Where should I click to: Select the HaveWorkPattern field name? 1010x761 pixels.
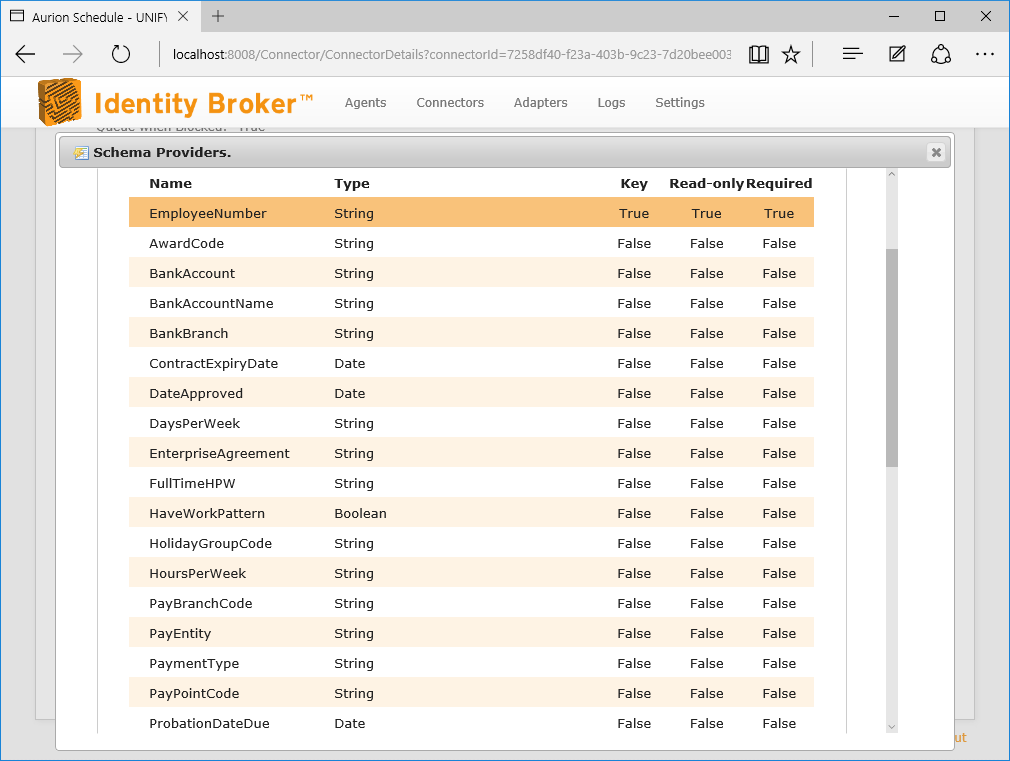pyautogui.click(x=207, y=514)
